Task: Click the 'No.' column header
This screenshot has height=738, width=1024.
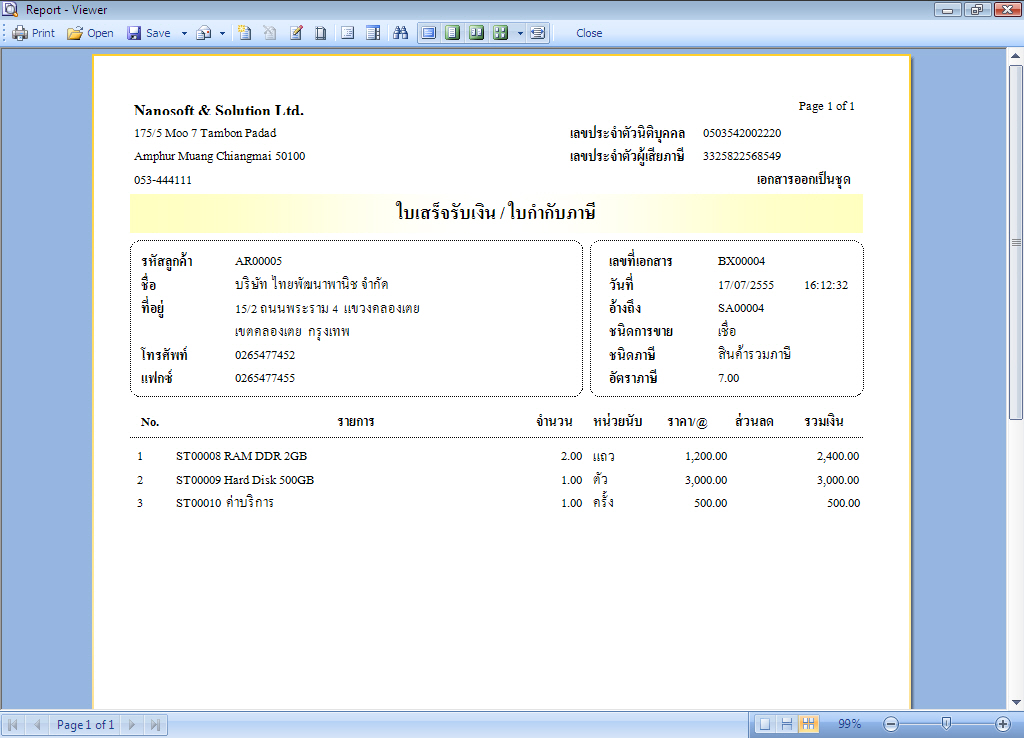Action: pyautogui.click(x=150, y=422)
